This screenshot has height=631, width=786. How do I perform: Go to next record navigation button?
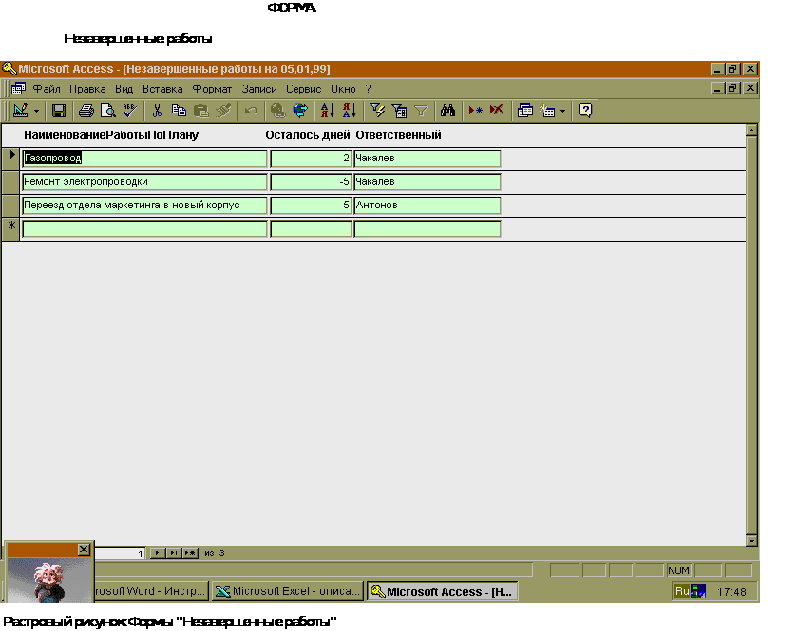pyautogui.click(x=157, y=552)
